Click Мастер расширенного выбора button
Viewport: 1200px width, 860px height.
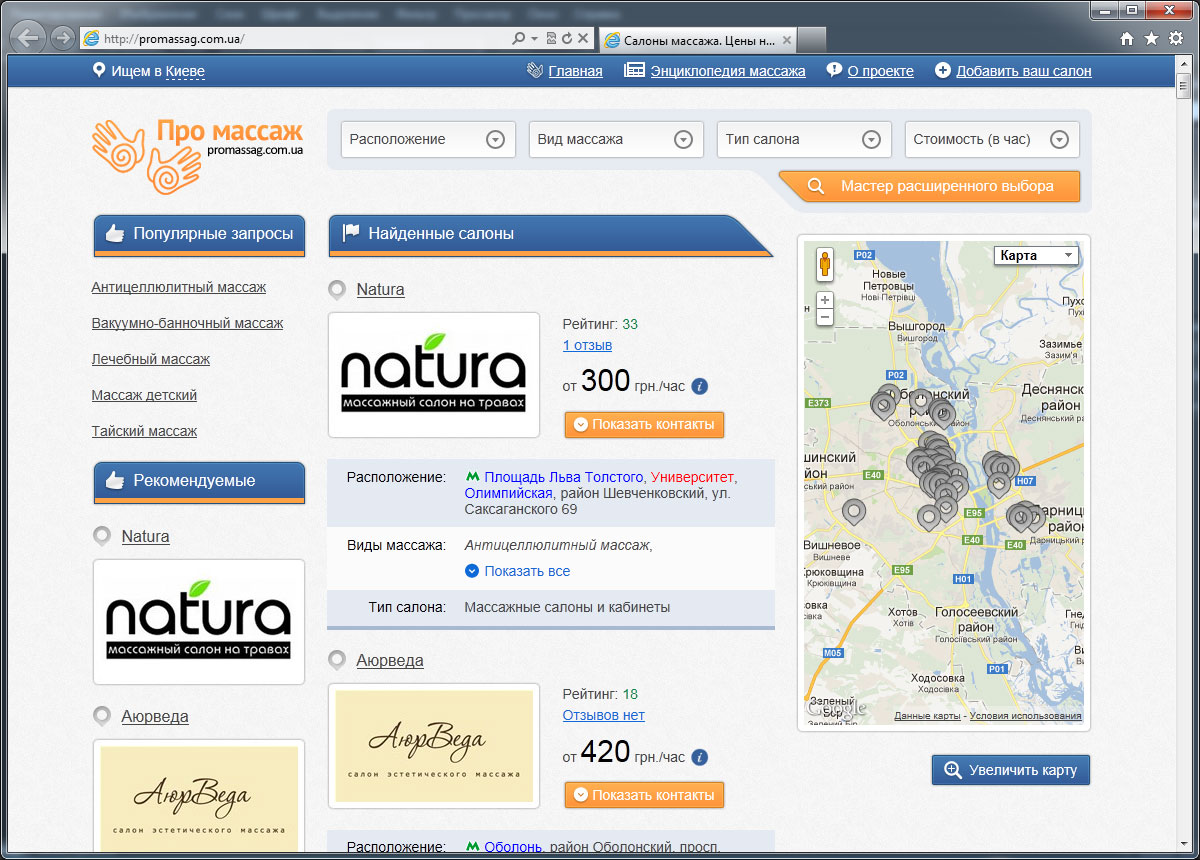click(x=929, y=186)
